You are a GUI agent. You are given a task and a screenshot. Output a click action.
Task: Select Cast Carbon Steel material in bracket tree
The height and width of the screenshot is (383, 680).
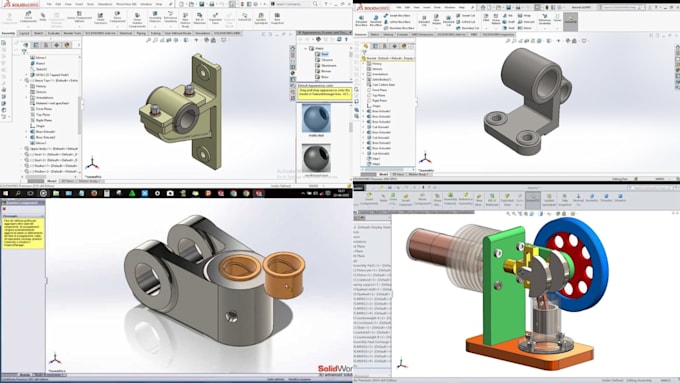click(382, 85)
